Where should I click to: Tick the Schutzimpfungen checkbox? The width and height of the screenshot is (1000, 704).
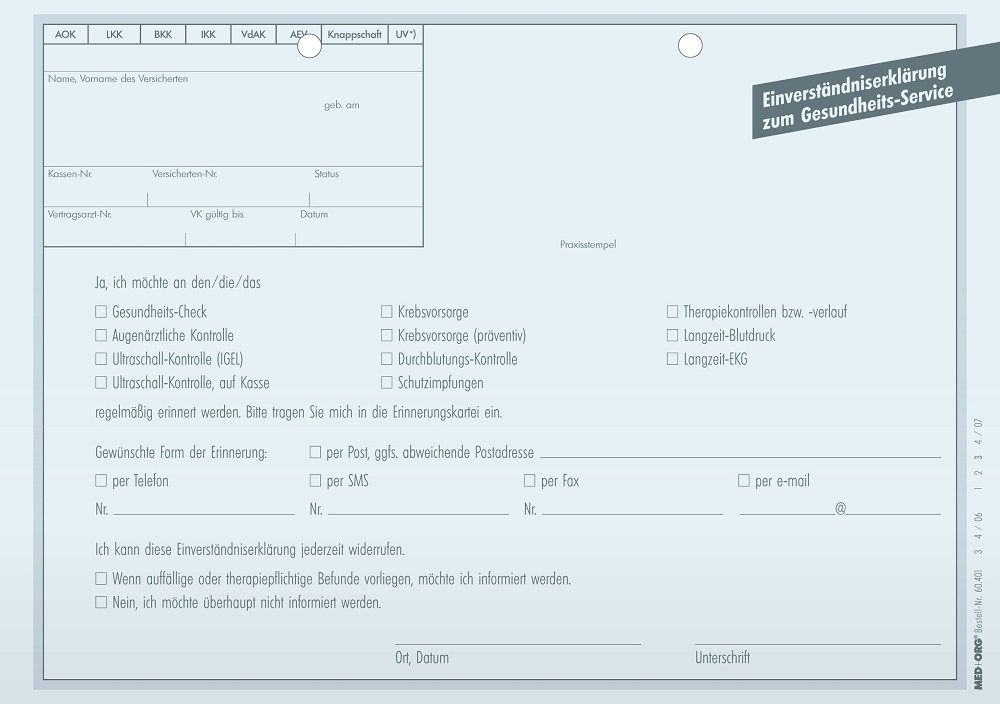(x=386, y=383)
